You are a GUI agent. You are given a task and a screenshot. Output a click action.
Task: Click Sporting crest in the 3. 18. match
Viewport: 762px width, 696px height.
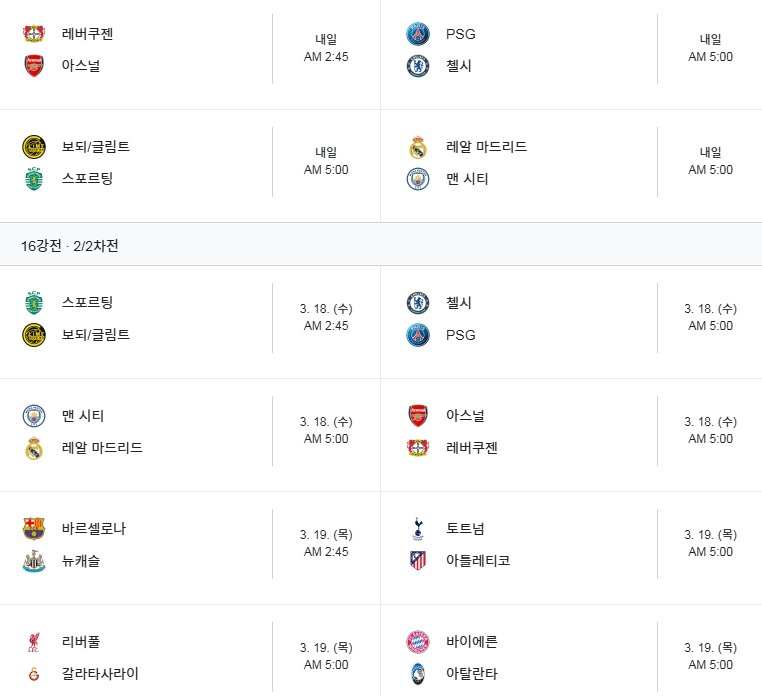click(34, 302)
